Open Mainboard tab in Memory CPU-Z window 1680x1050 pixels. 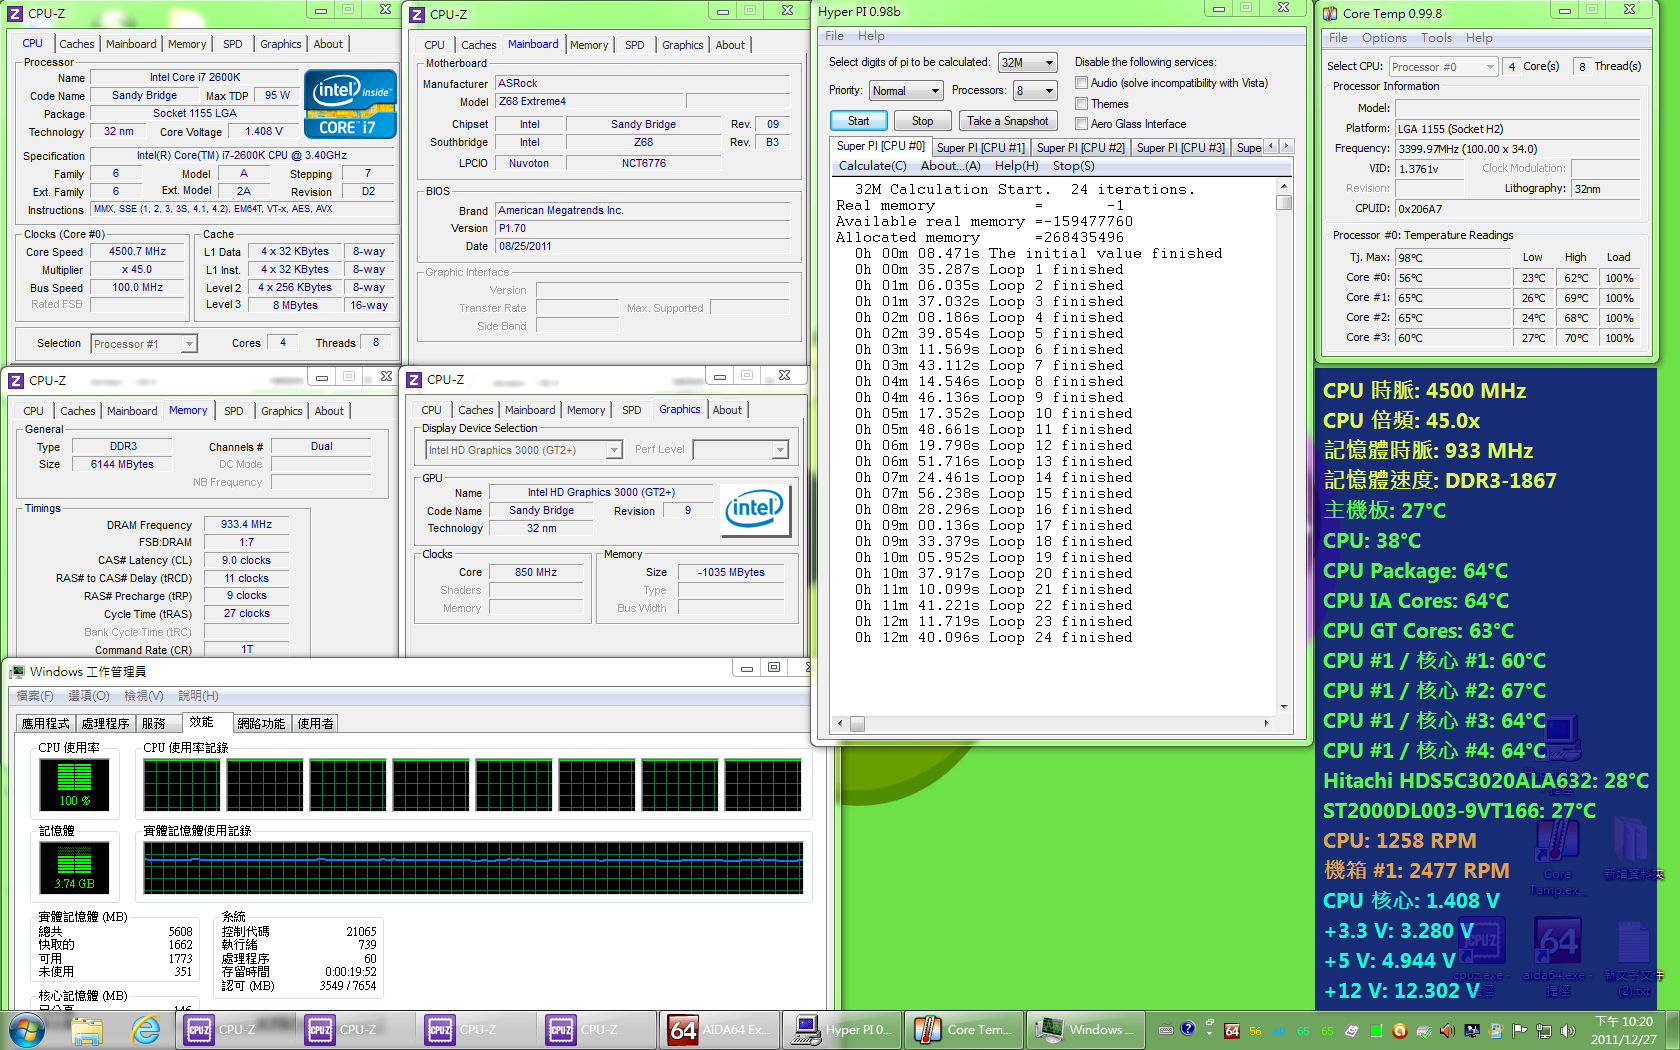click(132, 411)
